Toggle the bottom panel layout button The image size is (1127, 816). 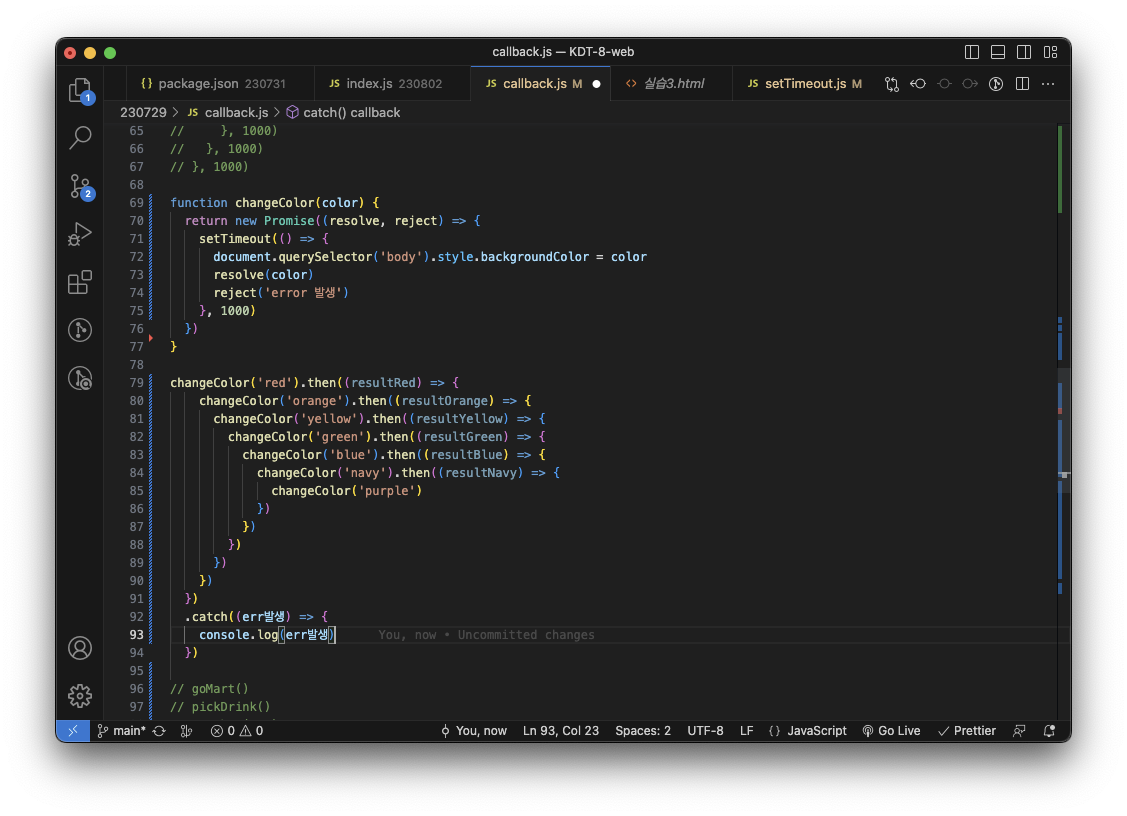(x=998, y=52)
